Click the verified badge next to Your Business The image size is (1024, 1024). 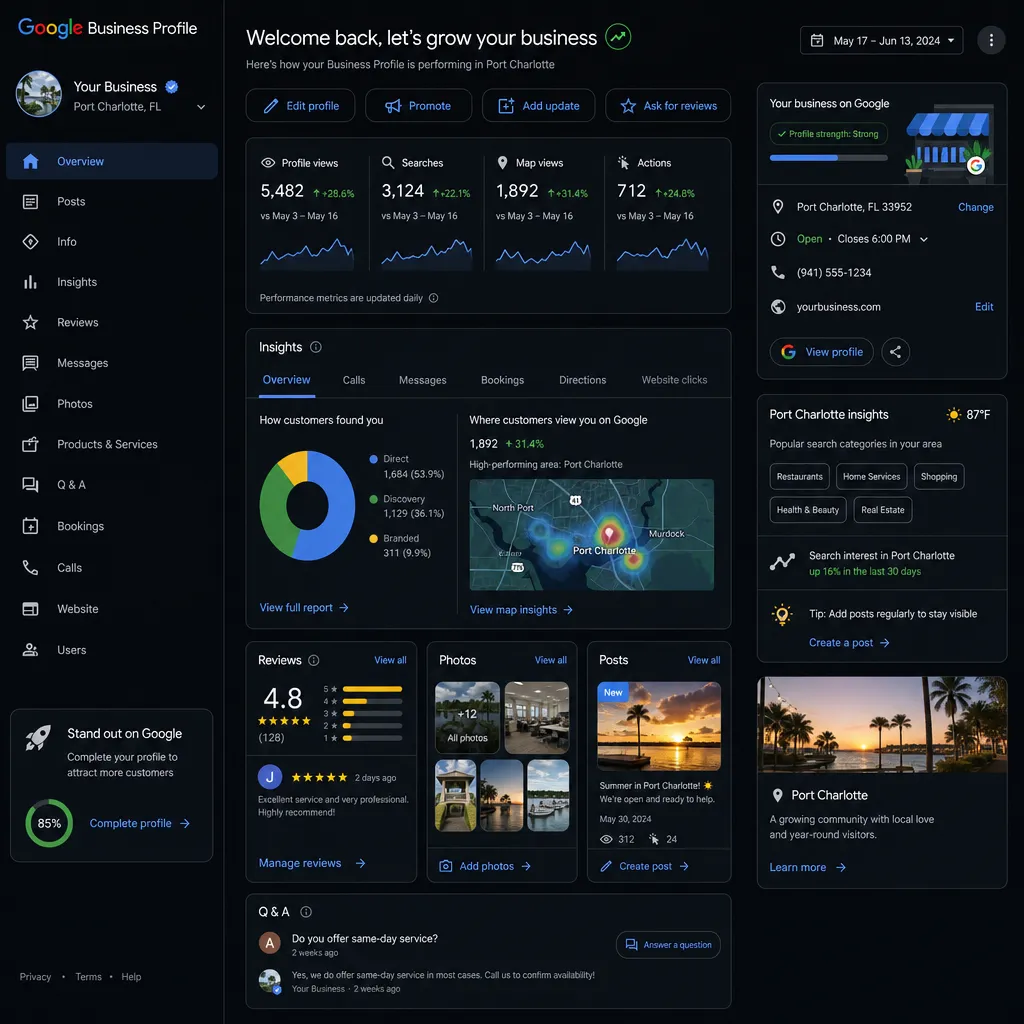coord(172,86)
